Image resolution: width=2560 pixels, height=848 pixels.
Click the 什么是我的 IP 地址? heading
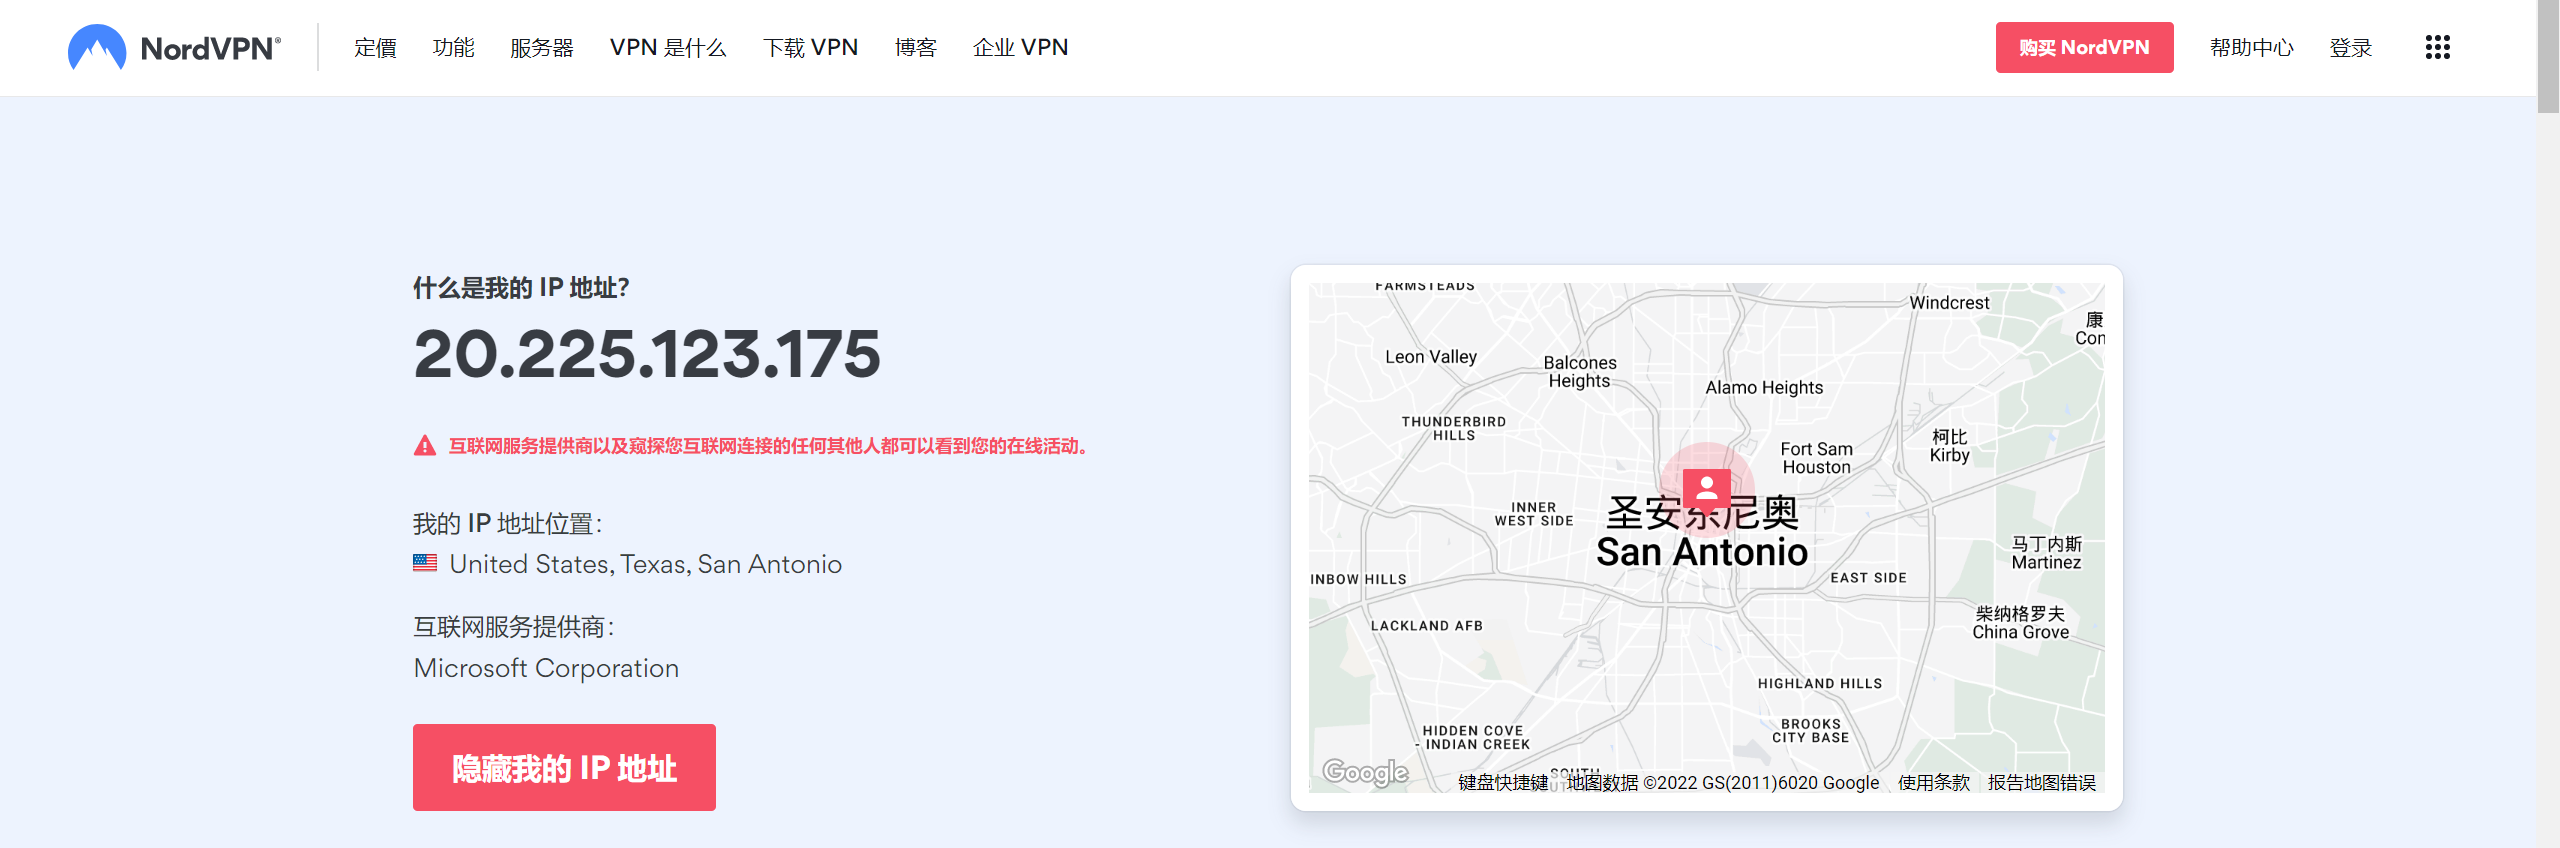coord(521,288)
